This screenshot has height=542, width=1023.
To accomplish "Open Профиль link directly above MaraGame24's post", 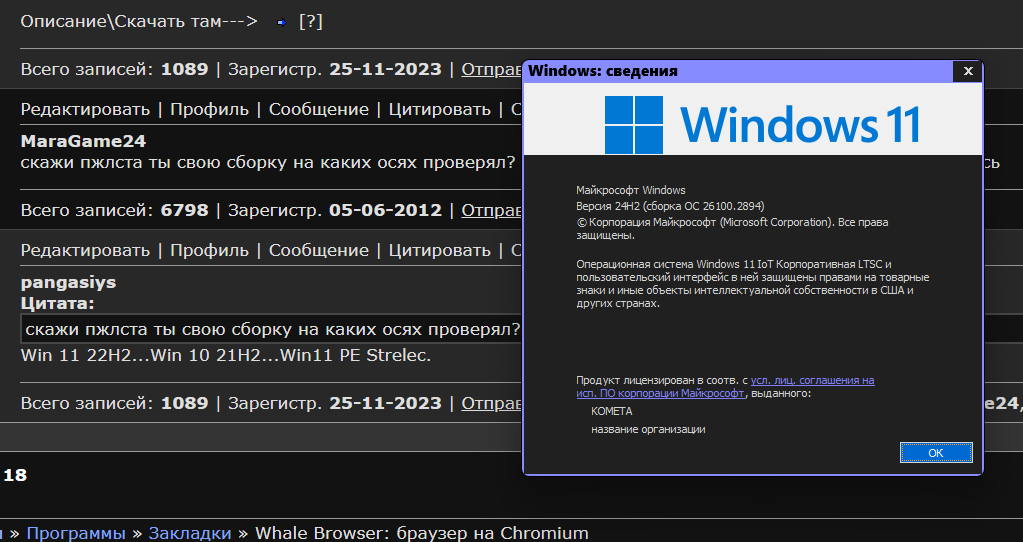I will (x=209, y=109).
